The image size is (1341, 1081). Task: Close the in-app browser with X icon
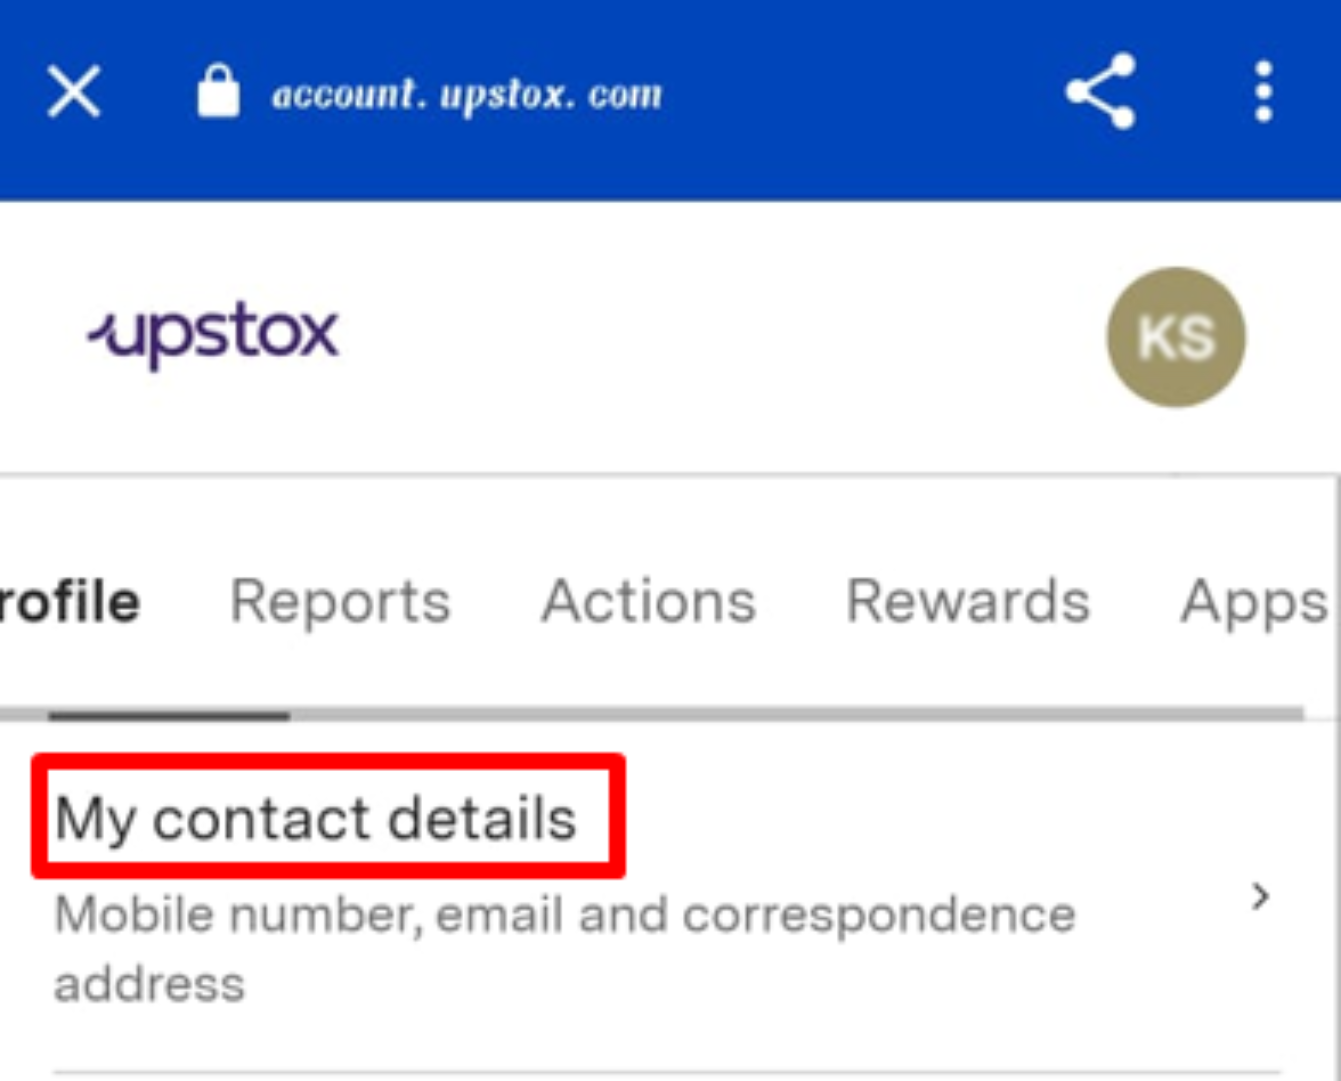click(74, 92)
